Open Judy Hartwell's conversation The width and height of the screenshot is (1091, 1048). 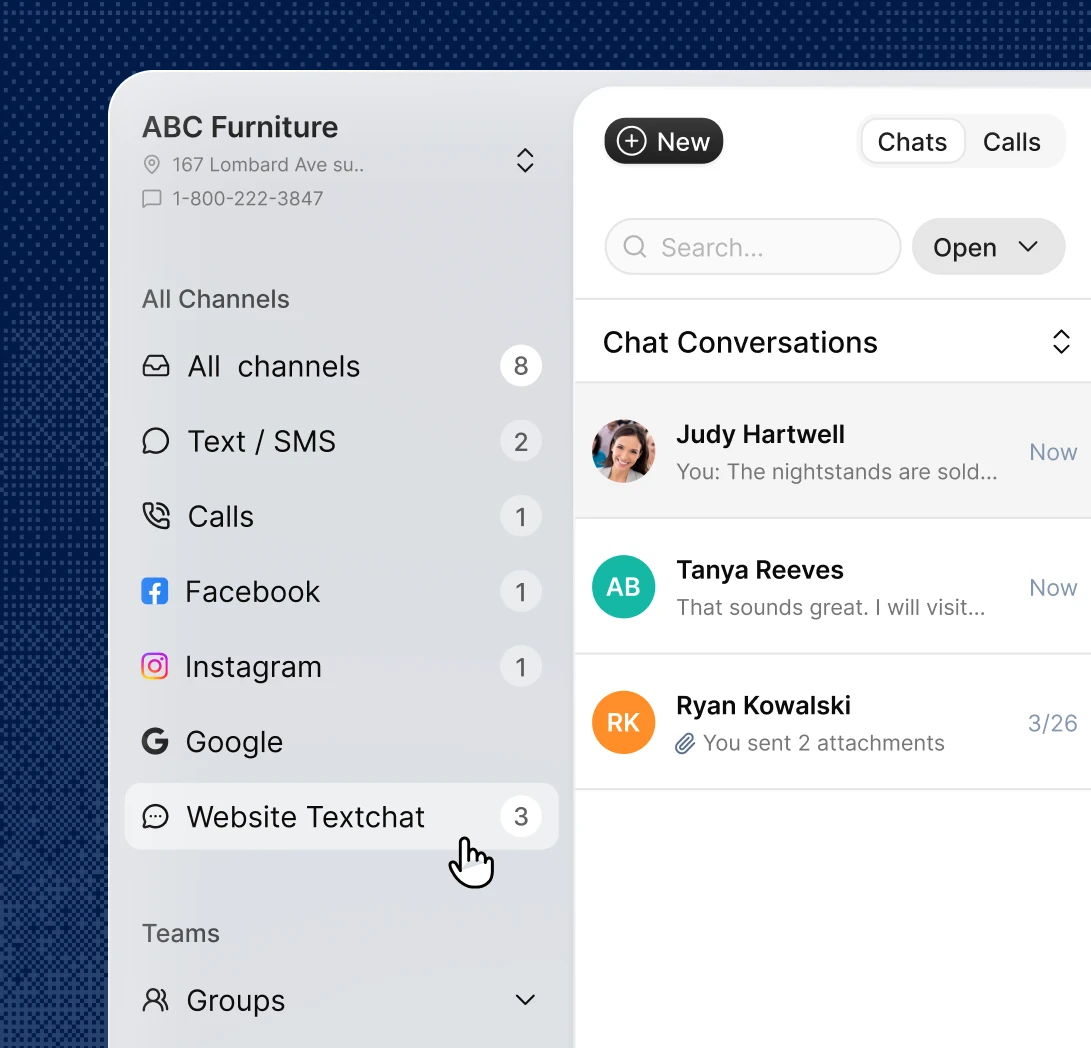coord(833,451)
